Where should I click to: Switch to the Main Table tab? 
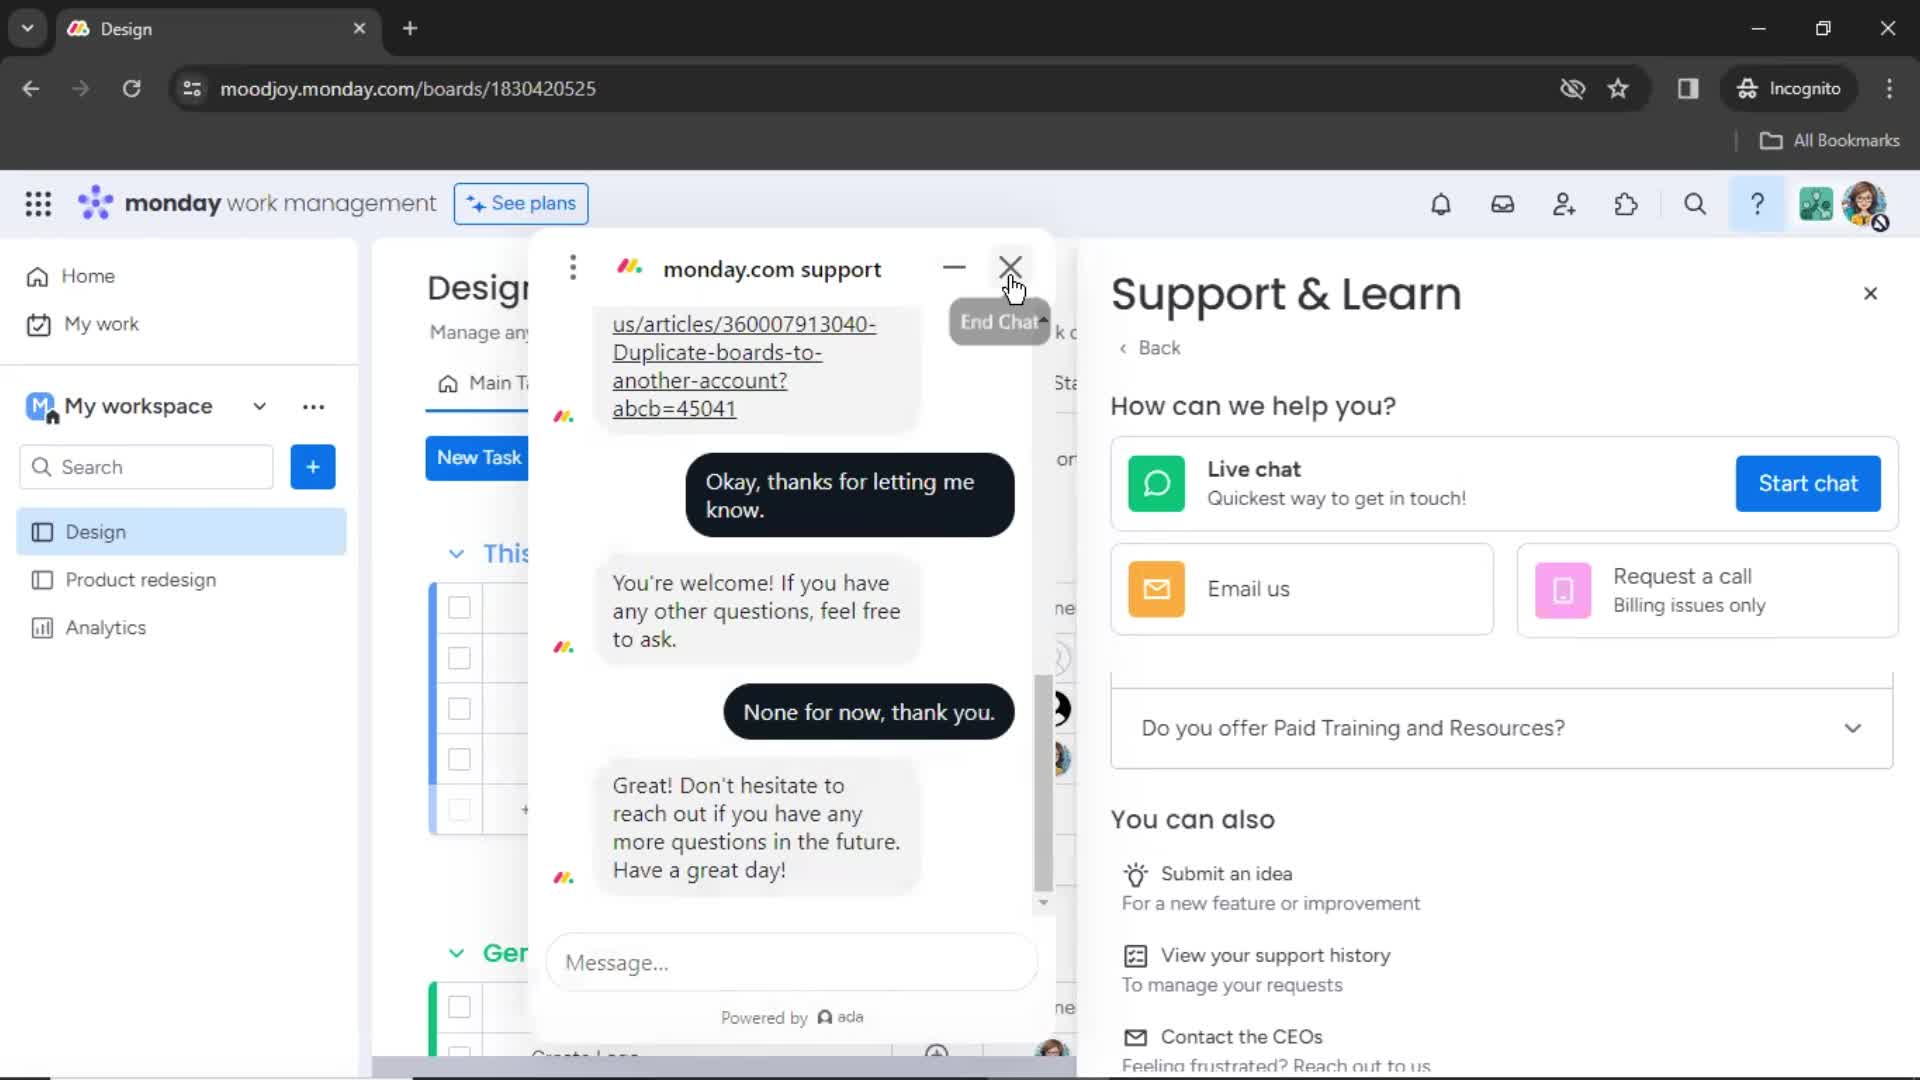(482, 383)
